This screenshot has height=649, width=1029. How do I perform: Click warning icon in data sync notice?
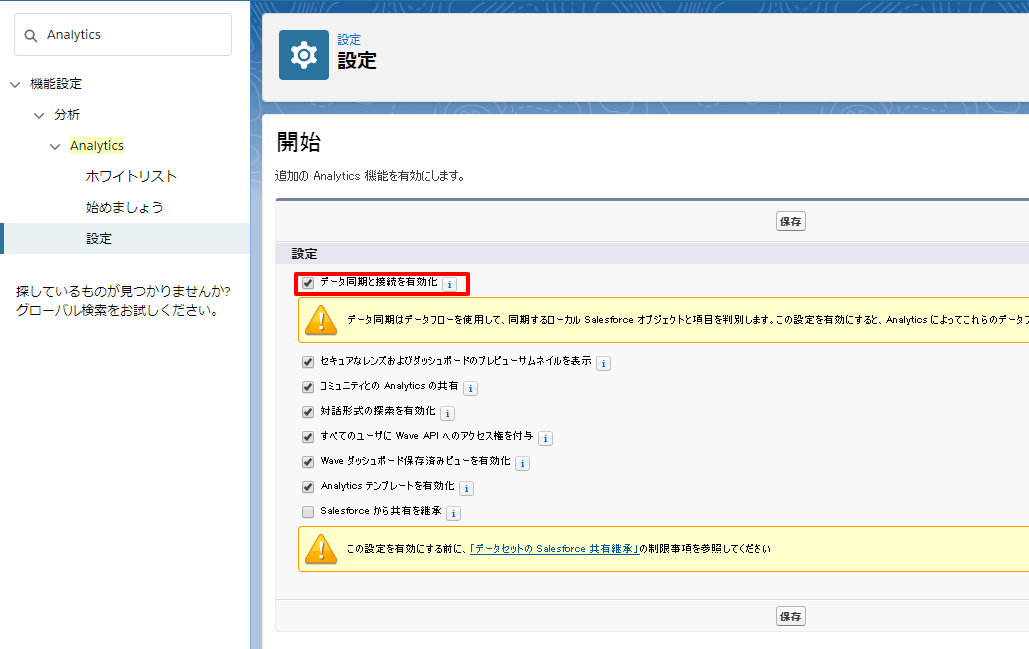321,320
